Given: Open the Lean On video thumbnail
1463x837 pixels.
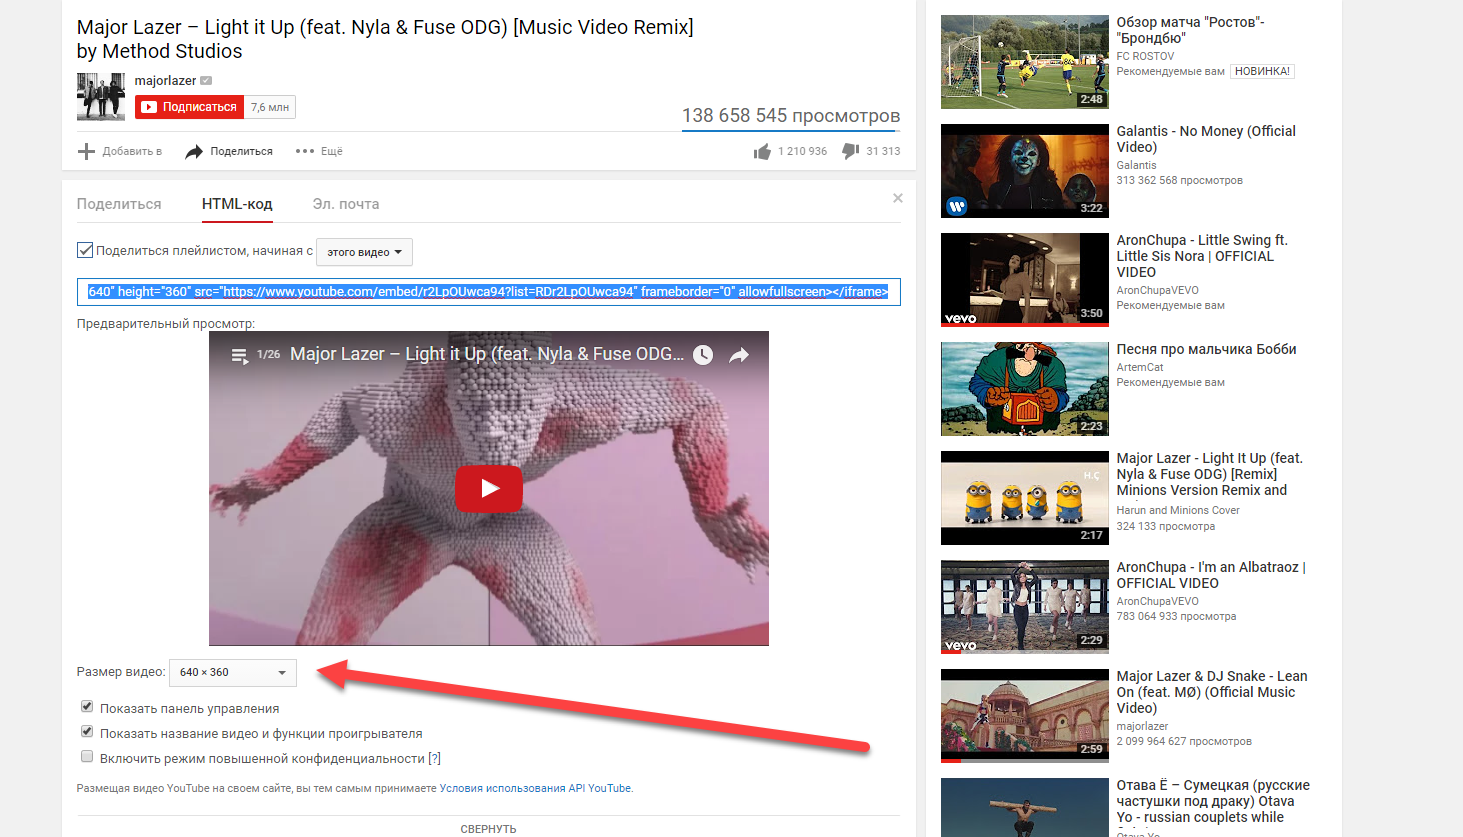Looking at the screenshot, I should point(1025,716).
